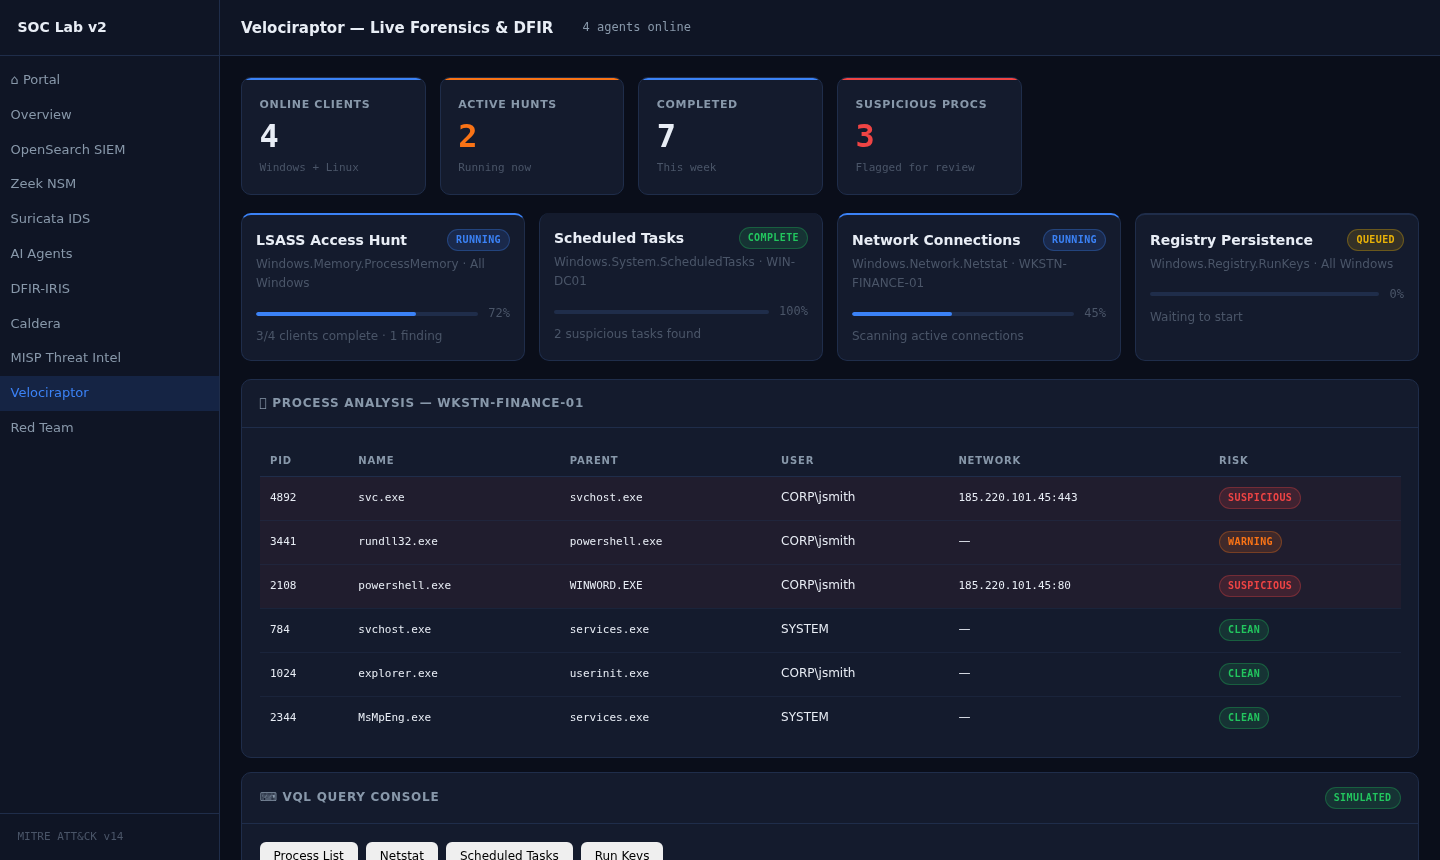The height and width of the screenshot is (860, 1440).
Task: Open the Suspicious Procs stat card
Action: click(928, 136)
